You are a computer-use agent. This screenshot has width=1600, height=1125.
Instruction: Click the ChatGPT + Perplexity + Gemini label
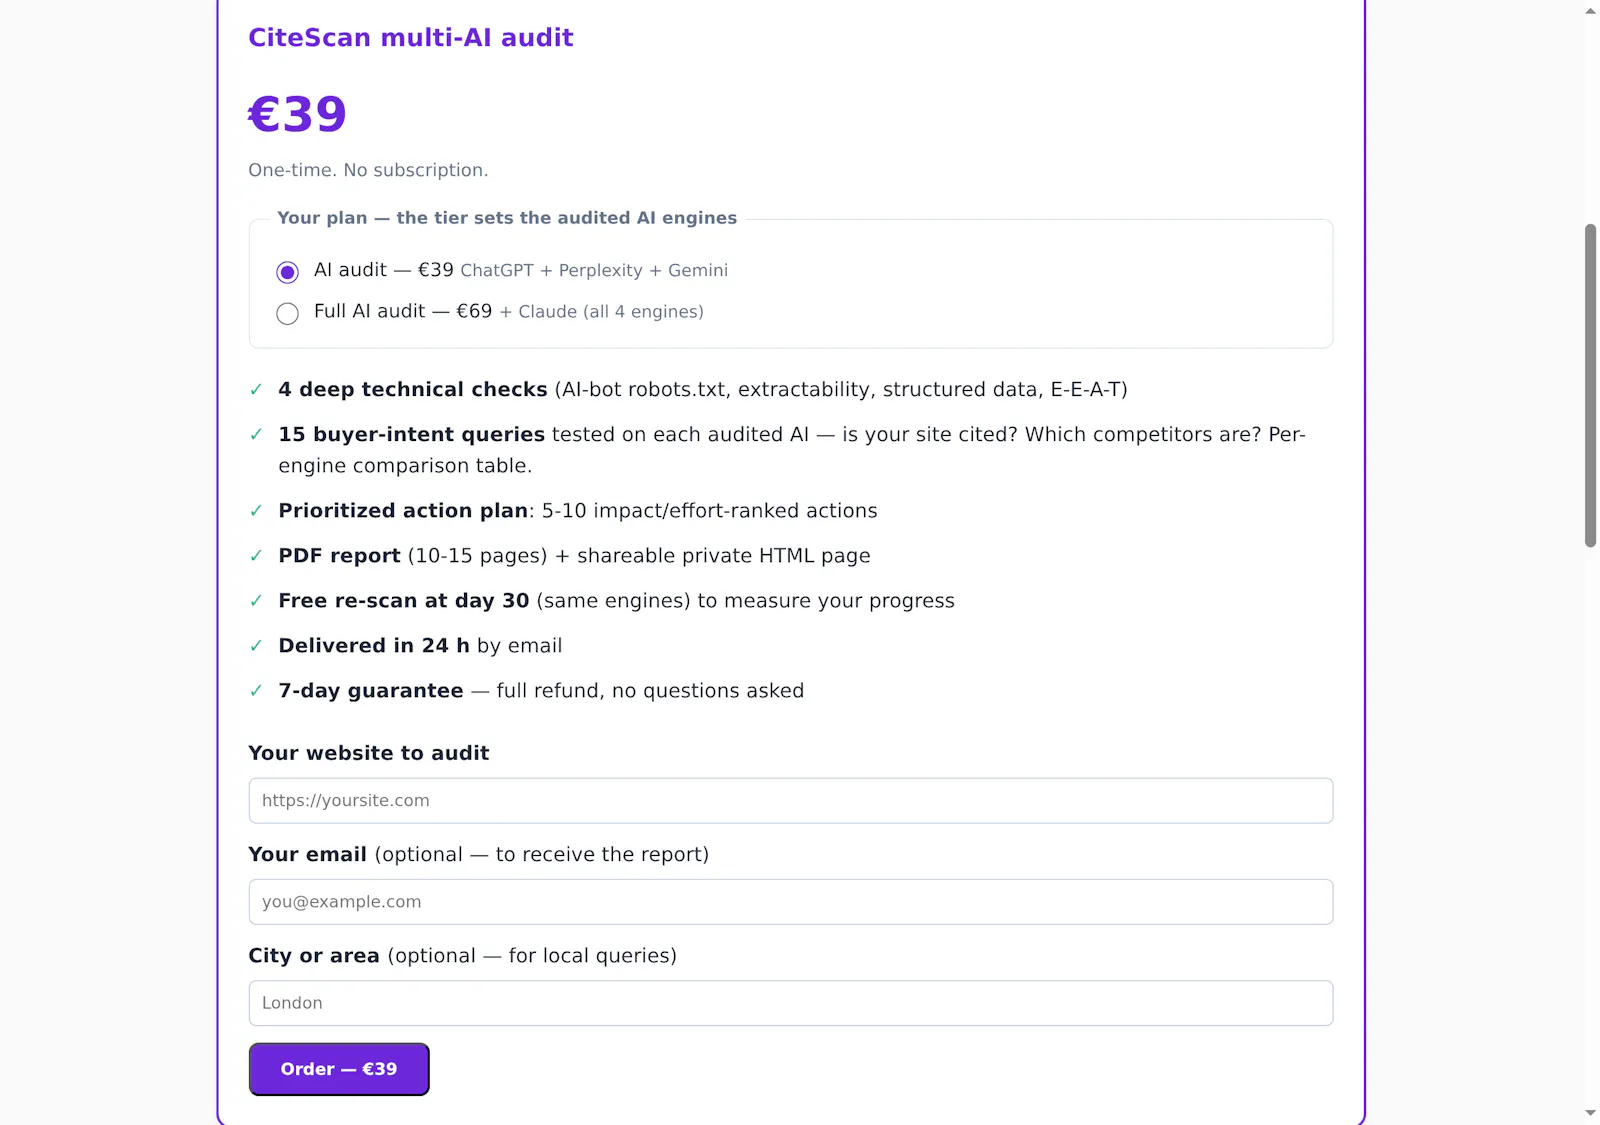(x=594, y=271)
